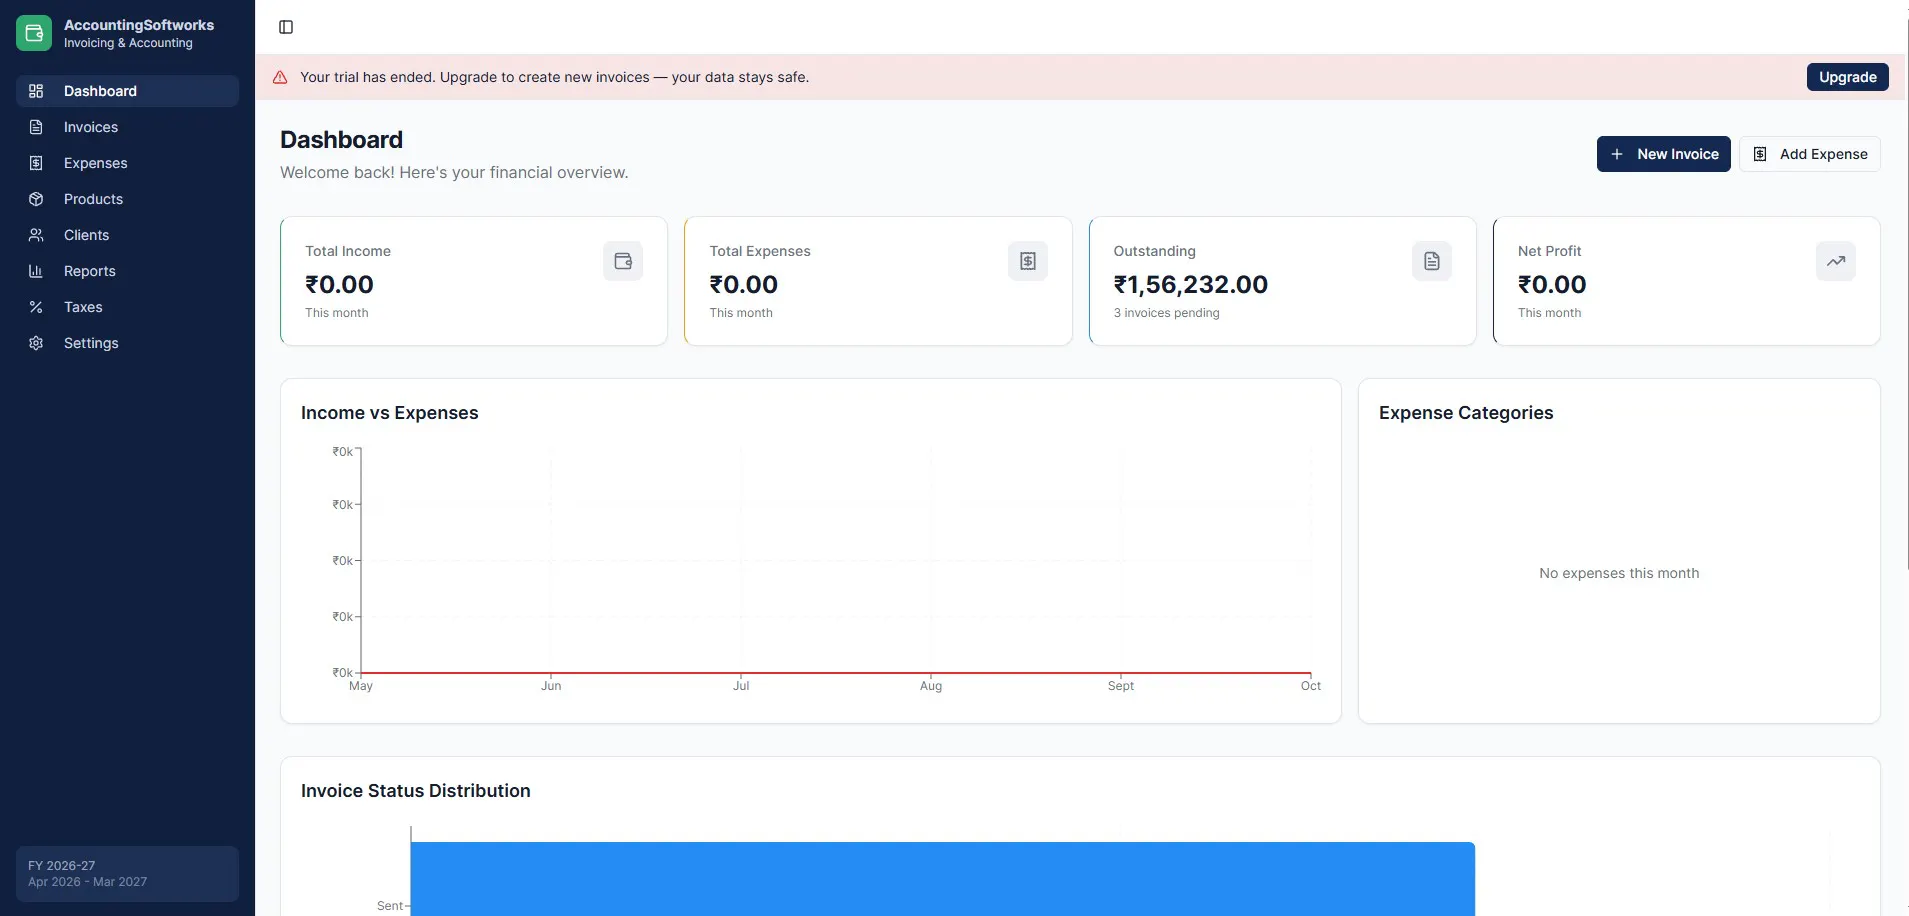Open the Clients page
Viewport: 1909px width, 916px height.
click(x=127, y=235)
